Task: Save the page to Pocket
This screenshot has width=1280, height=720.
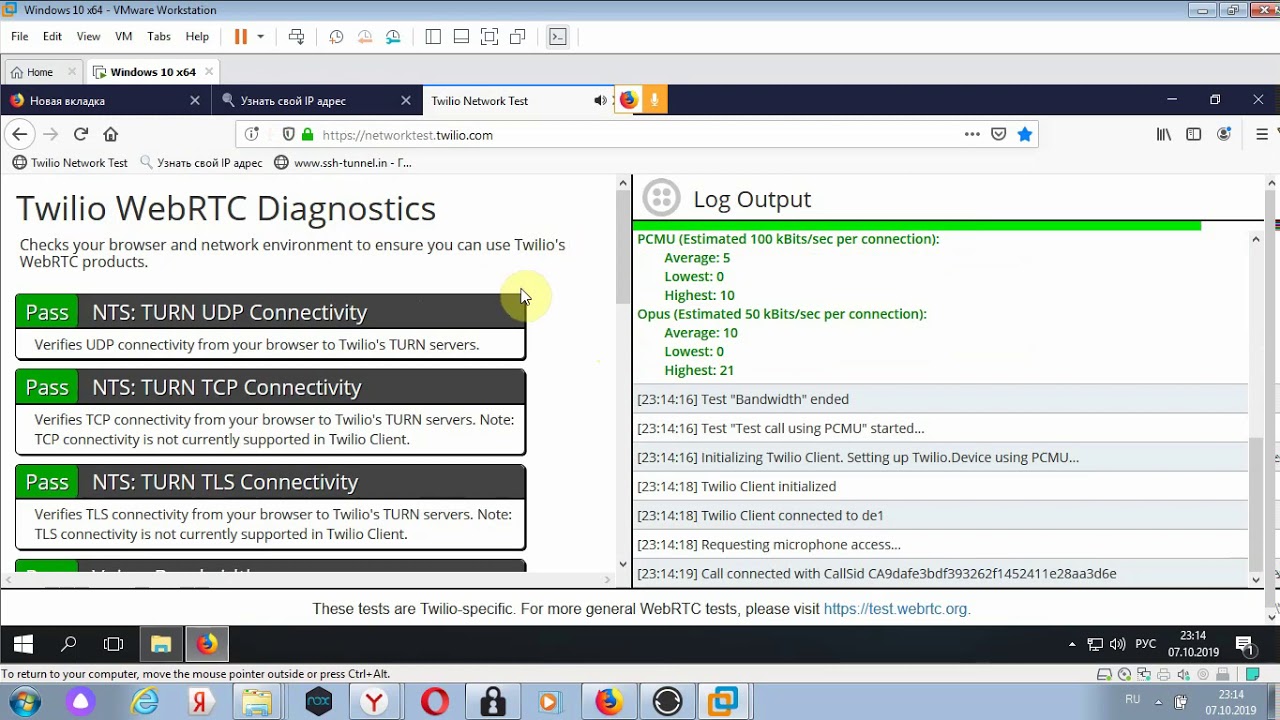Action: [998, 134]
